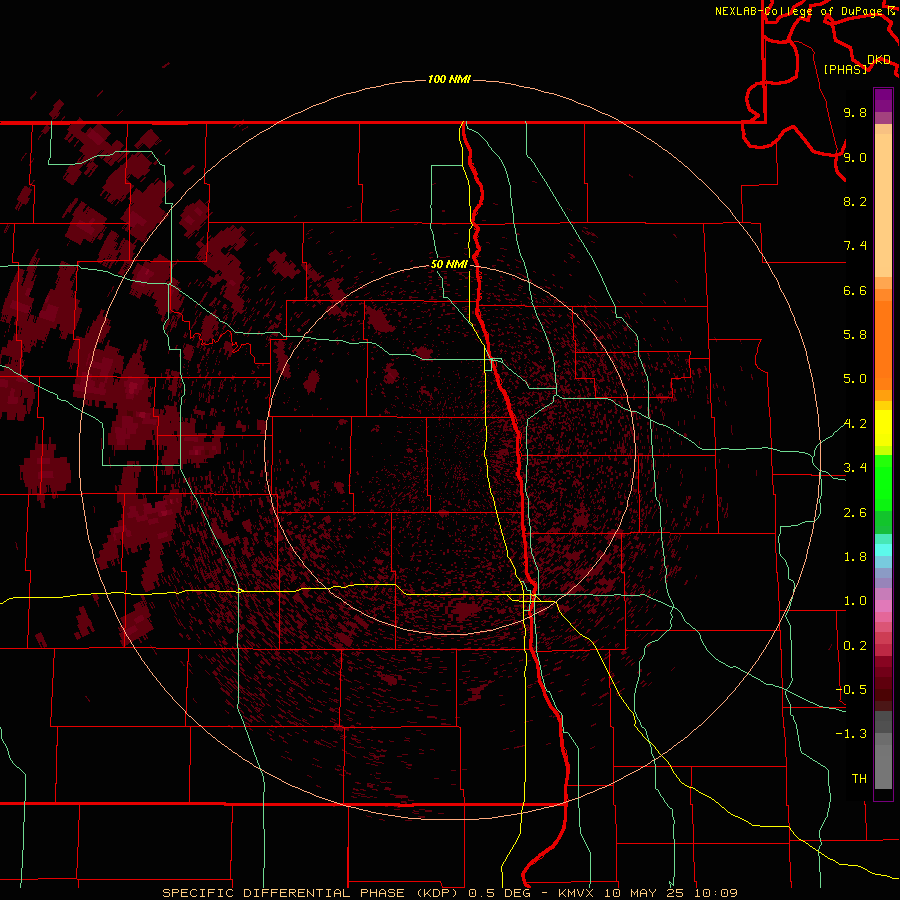The image size is (900, 900).
Task: Click the cyan segment of the color bar
Action: (x=883, y=550)
